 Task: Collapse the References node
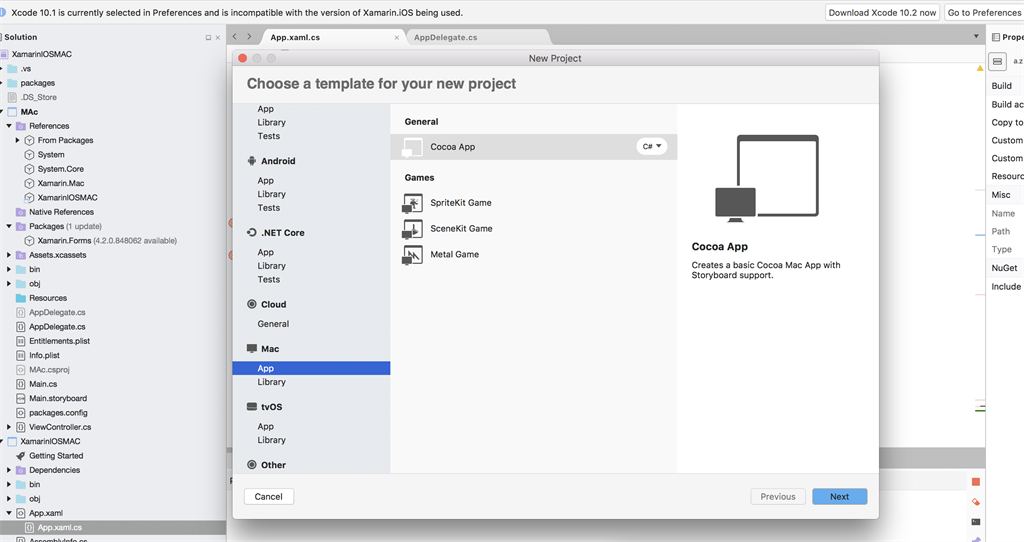click(x=9, y=126)
